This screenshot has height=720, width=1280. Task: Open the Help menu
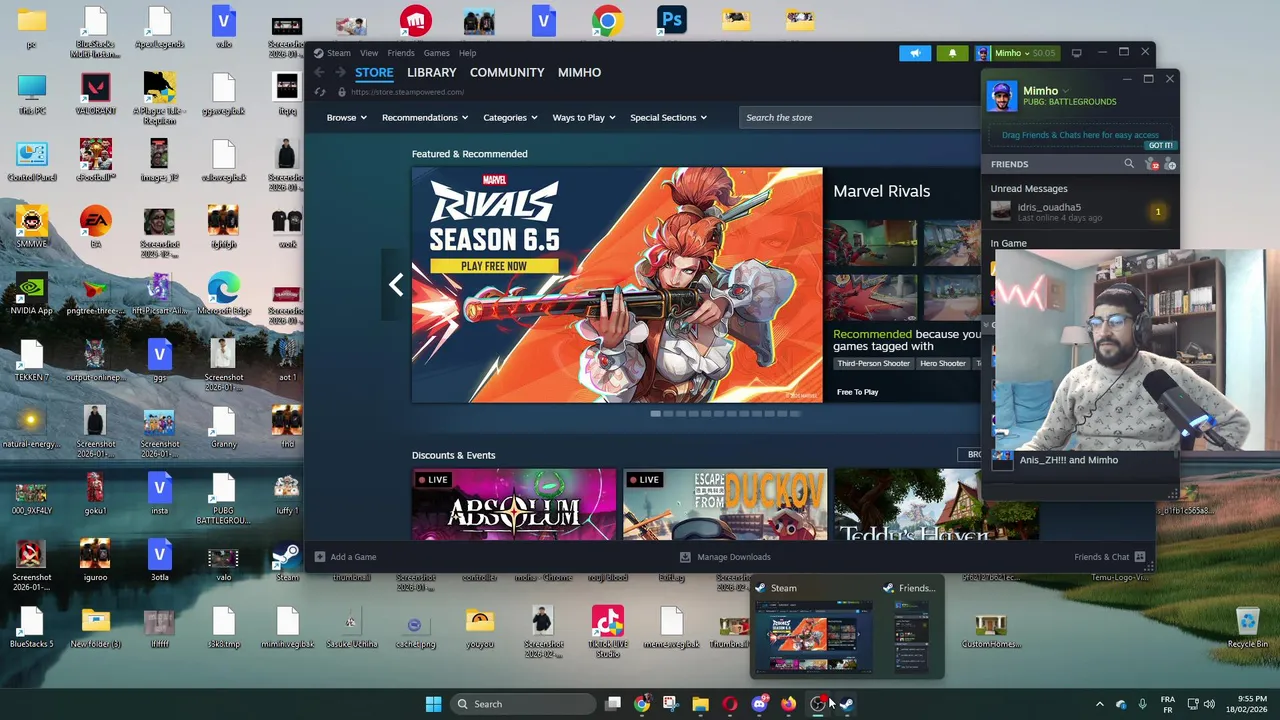point(467,53)
